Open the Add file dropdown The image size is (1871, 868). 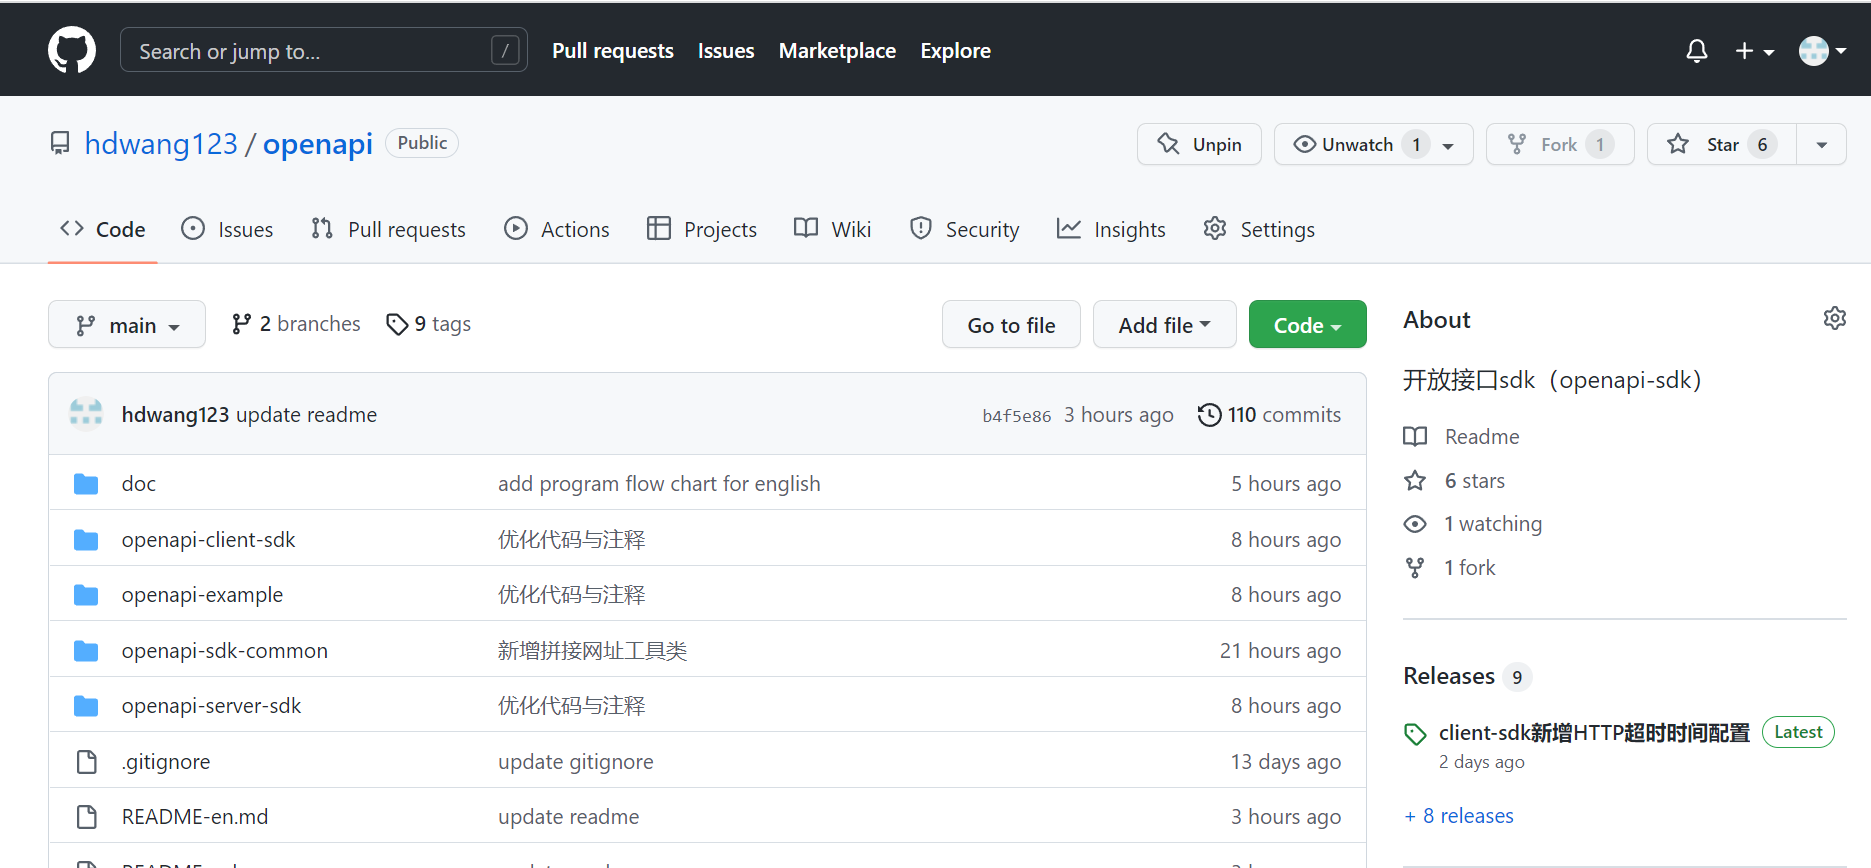[x=1165, y=324]
